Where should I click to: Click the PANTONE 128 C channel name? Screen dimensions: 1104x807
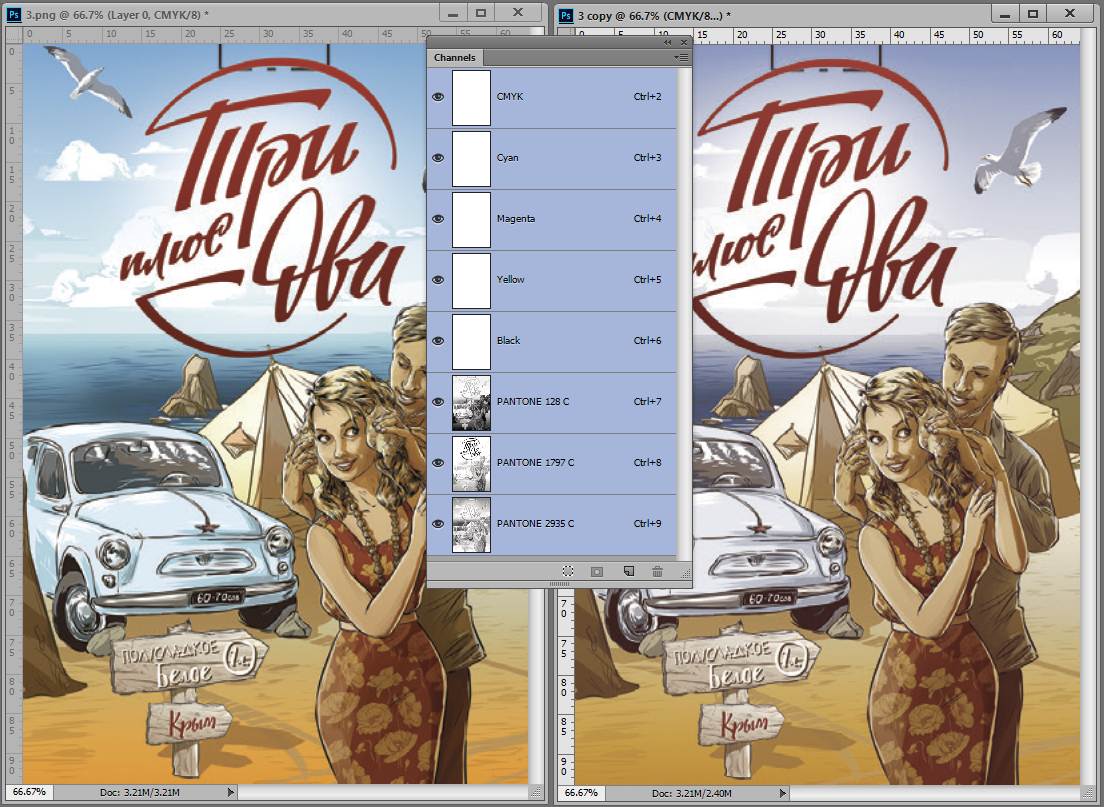tap(533, 401)
